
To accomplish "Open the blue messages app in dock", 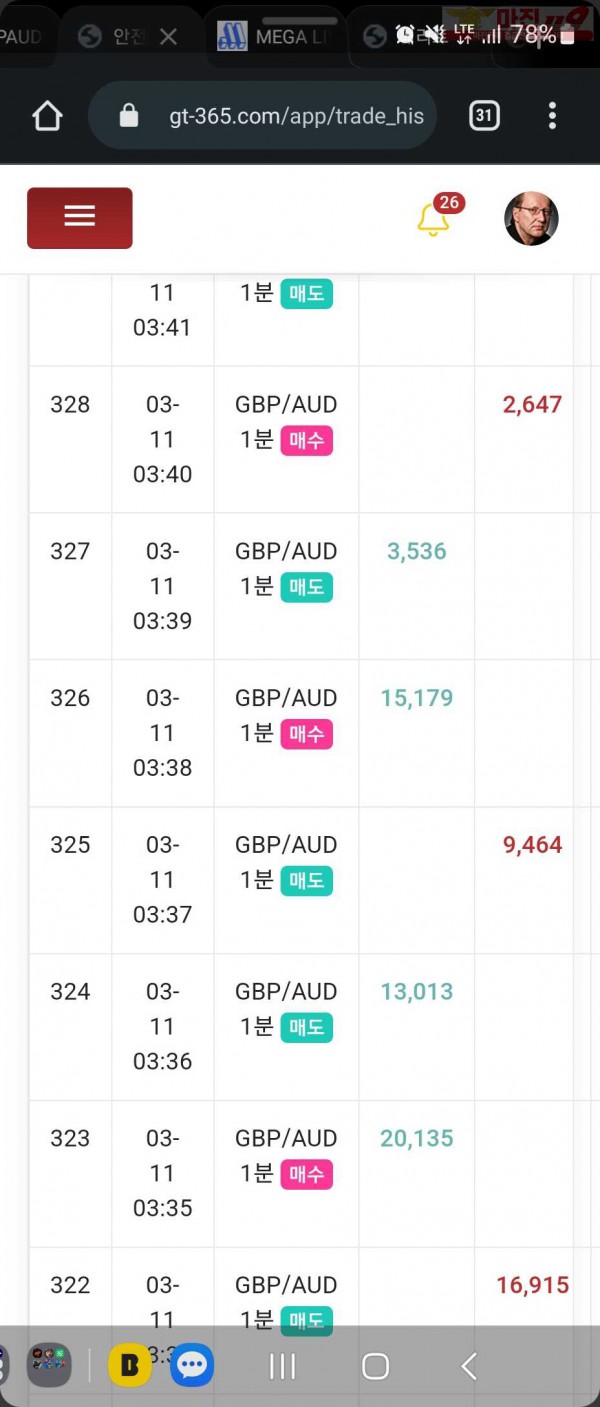I will 192,1365.
